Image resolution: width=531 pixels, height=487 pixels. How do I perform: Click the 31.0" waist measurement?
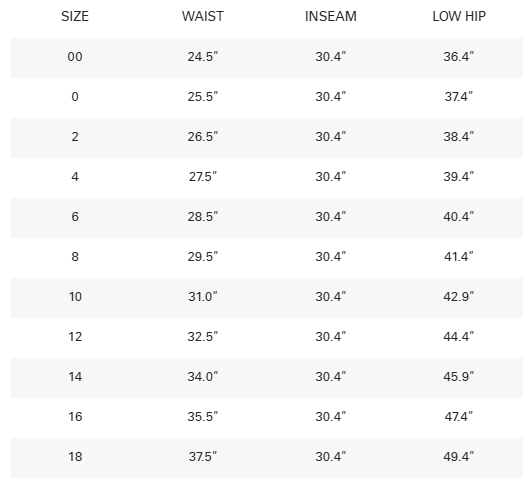click(x=203, y=296)
